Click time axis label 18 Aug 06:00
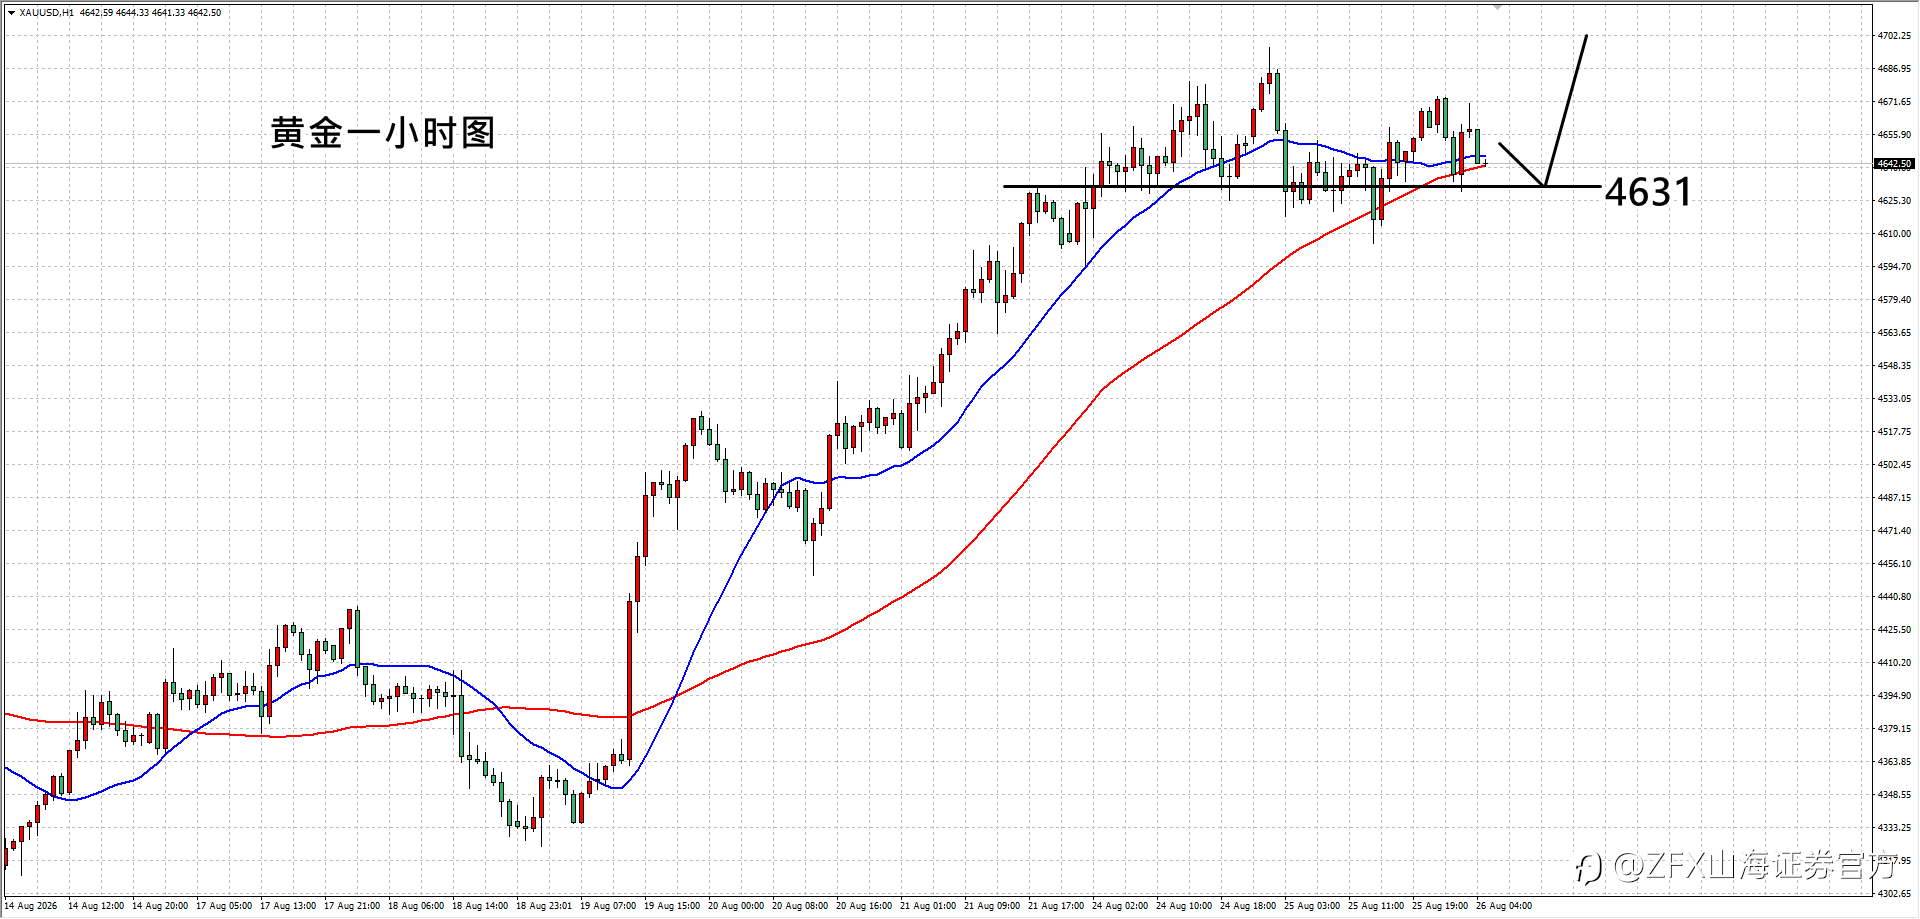1920x919 pixels. (x=416, y=907)
